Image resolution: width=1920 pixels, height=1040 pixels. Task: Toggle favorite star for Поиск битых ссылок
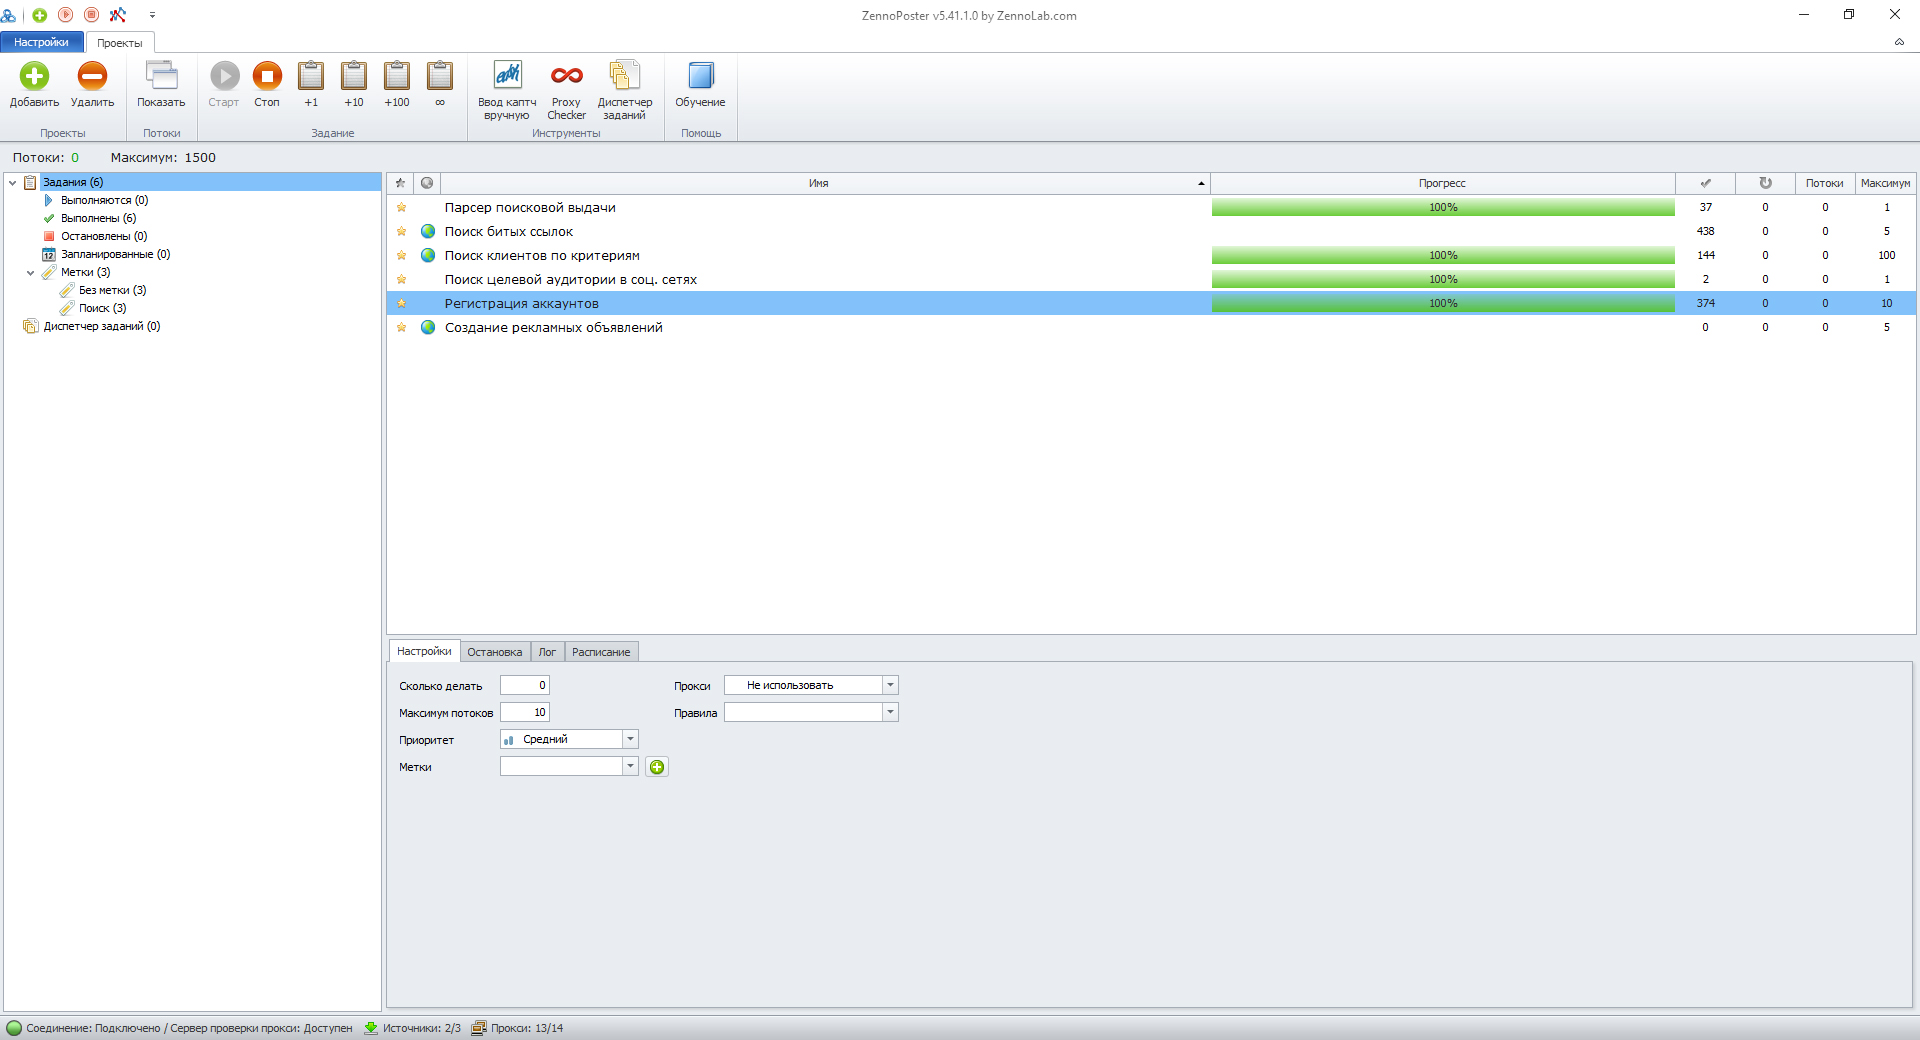tap(401, 232)
